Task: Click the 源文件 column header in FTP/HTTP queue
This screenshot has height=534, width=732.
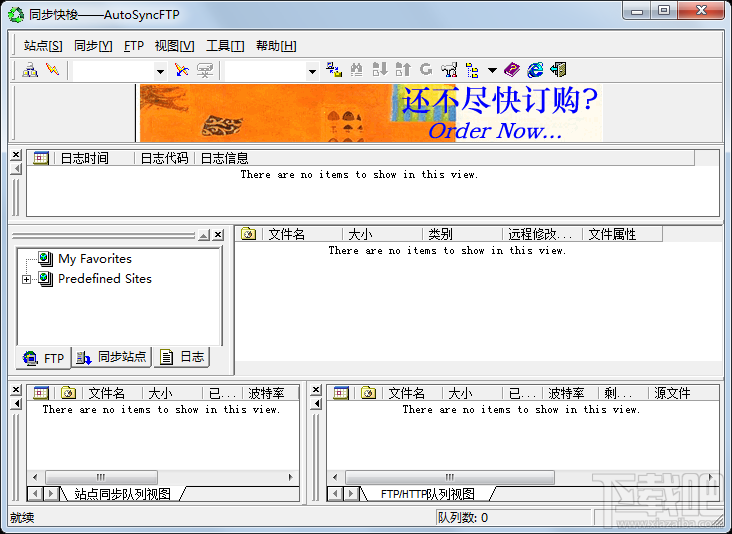Action: tap(683, 393)
